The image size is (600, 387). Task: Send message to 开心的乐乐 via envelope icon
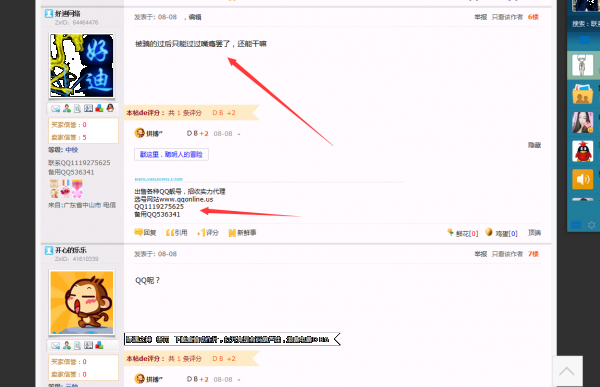55,346
